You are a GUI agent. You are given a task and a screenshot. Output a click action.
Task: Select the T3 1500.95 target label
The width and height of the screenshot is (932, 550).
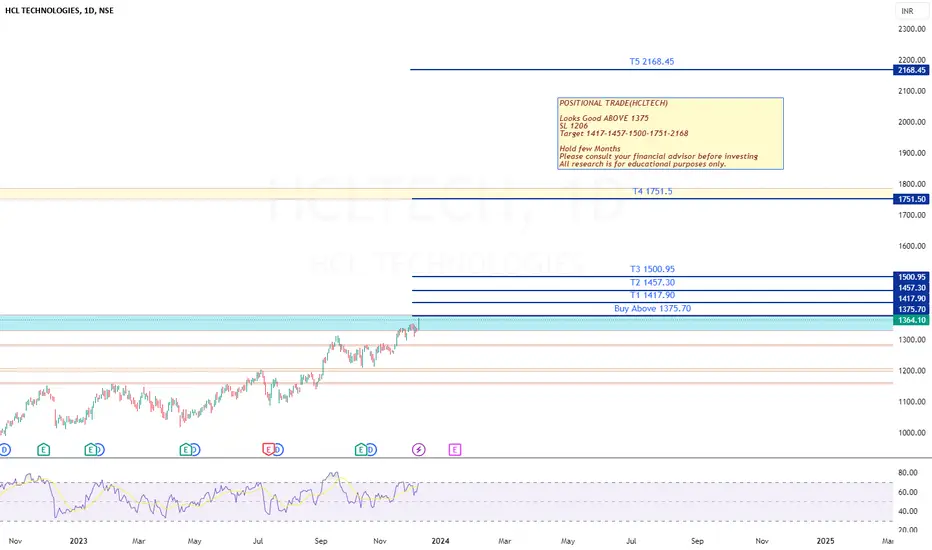coord(652,269)
